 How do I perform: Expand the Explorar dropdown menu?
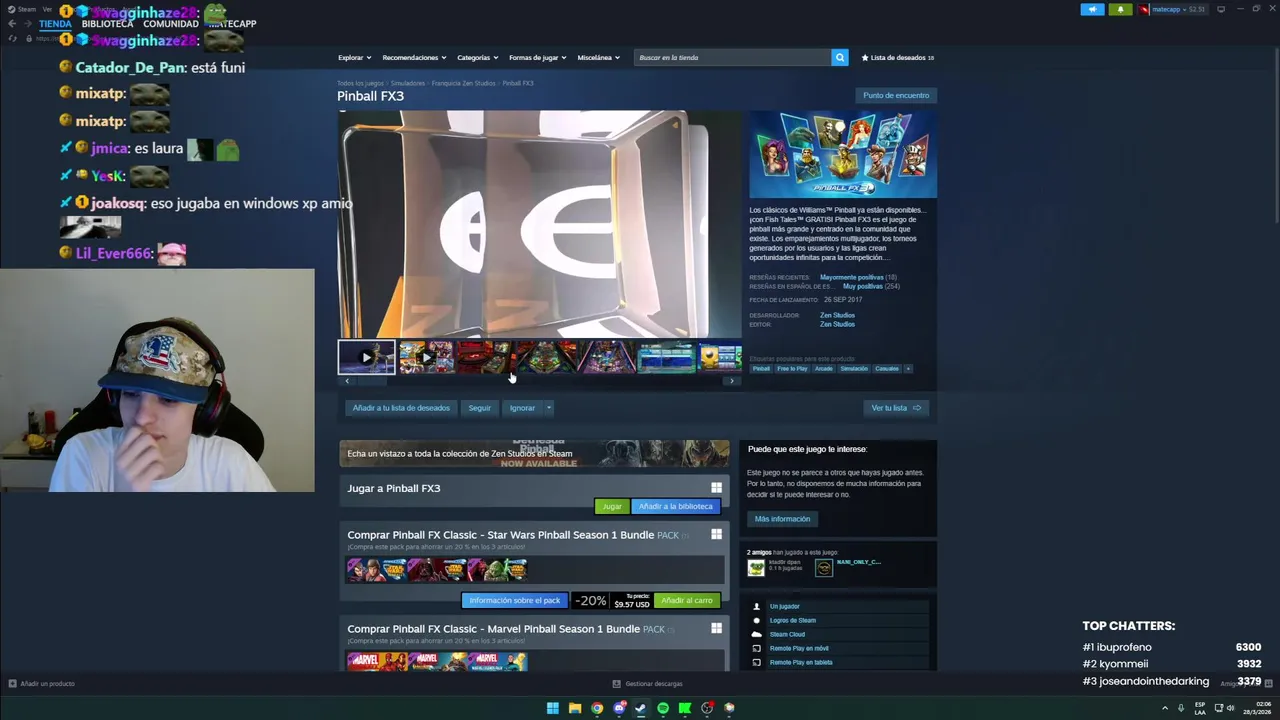tap(354, 58)
